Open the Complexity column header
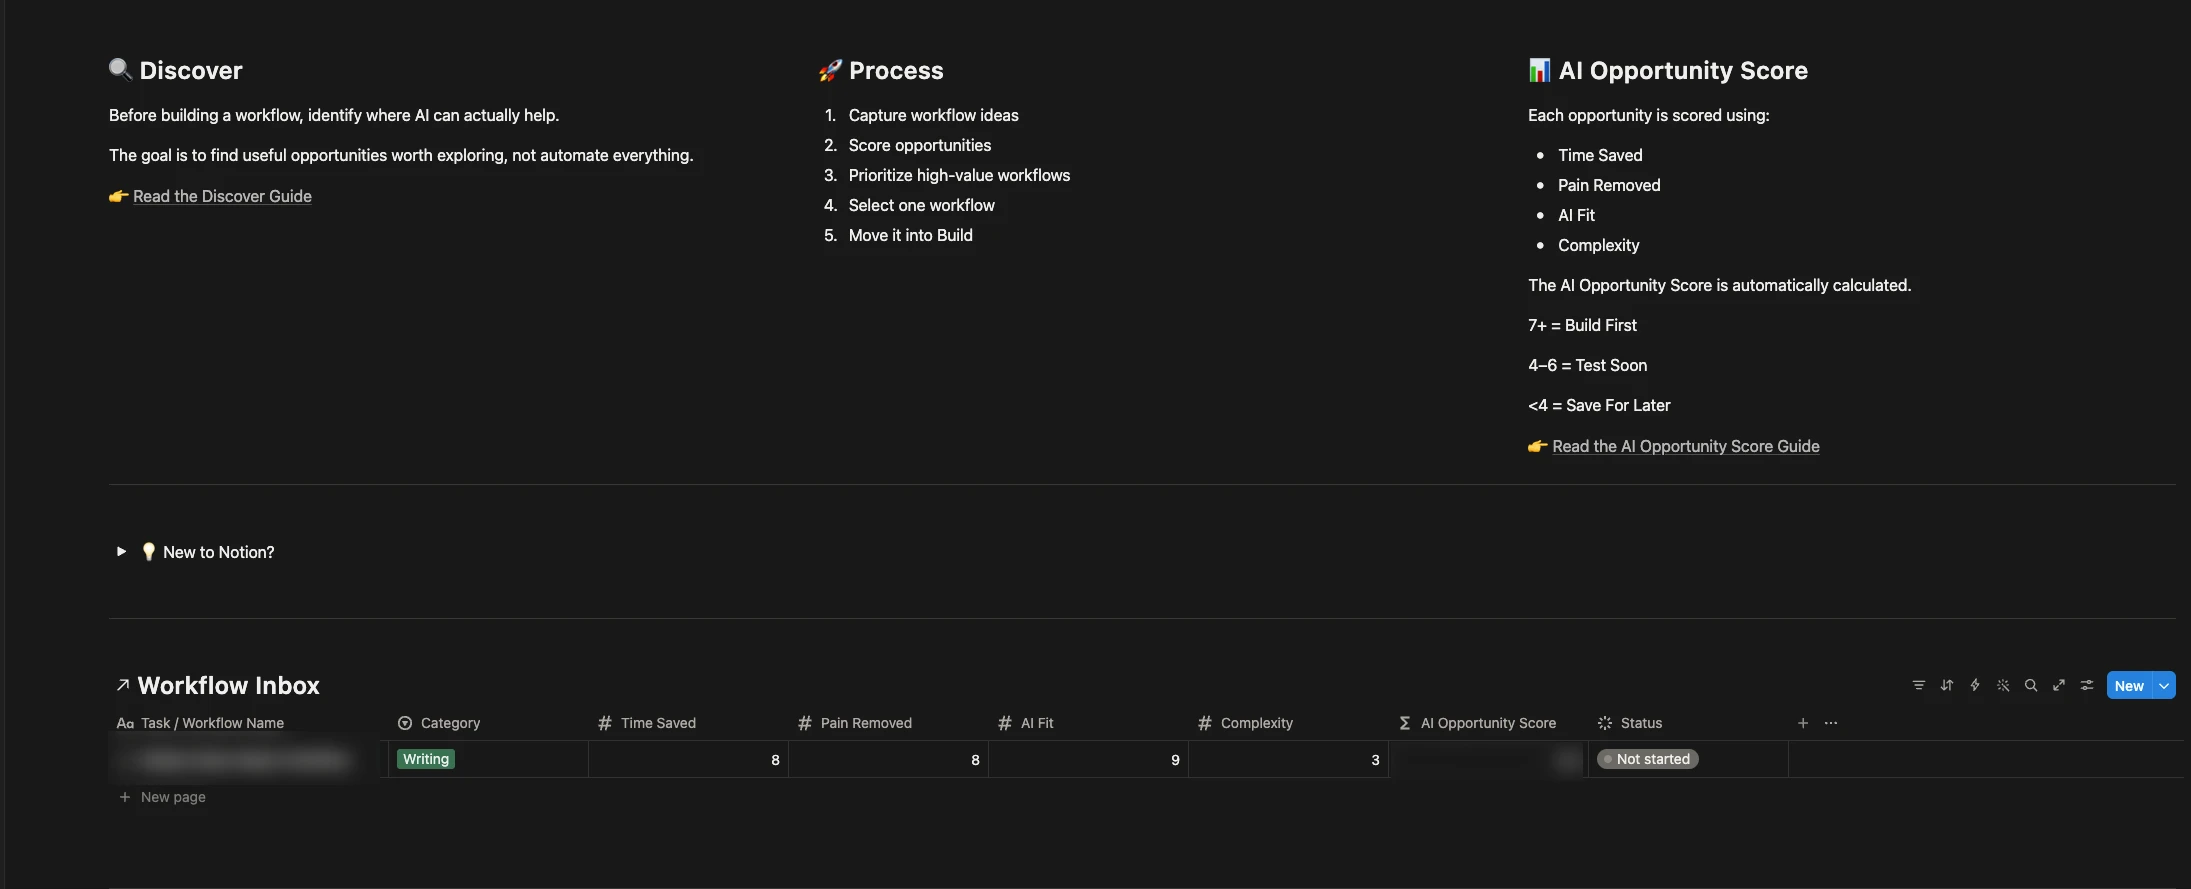 (1256, 723)
